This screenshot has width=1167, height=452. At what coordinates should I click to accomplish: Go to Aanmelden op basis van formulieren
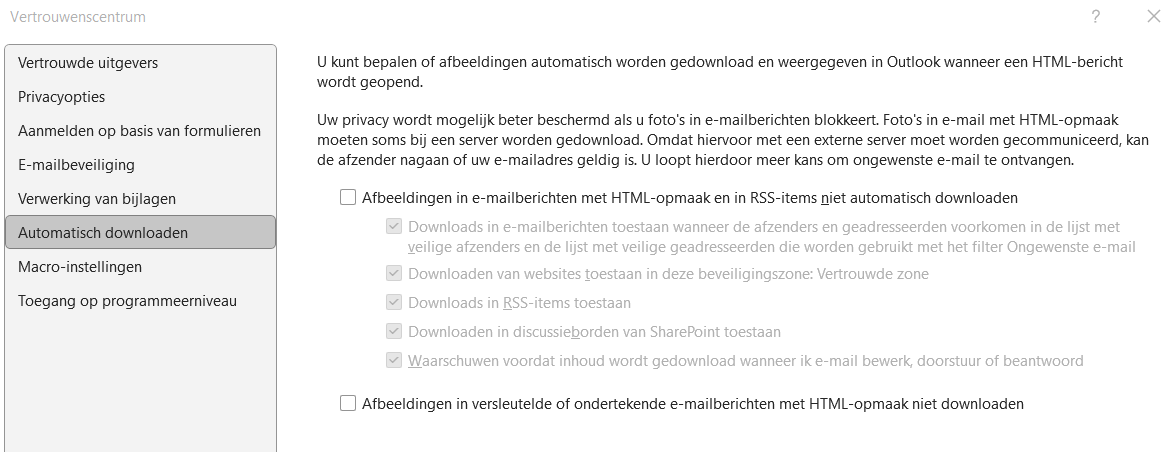click(x=140, y=131)
